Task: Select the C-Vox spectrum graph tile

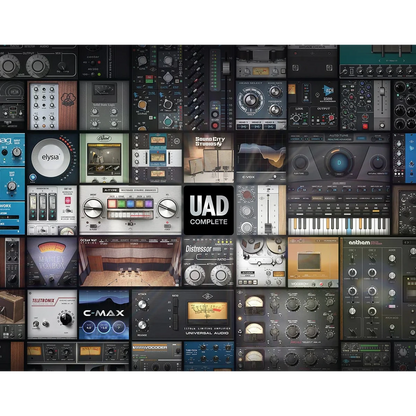Action: pos(261,158)
